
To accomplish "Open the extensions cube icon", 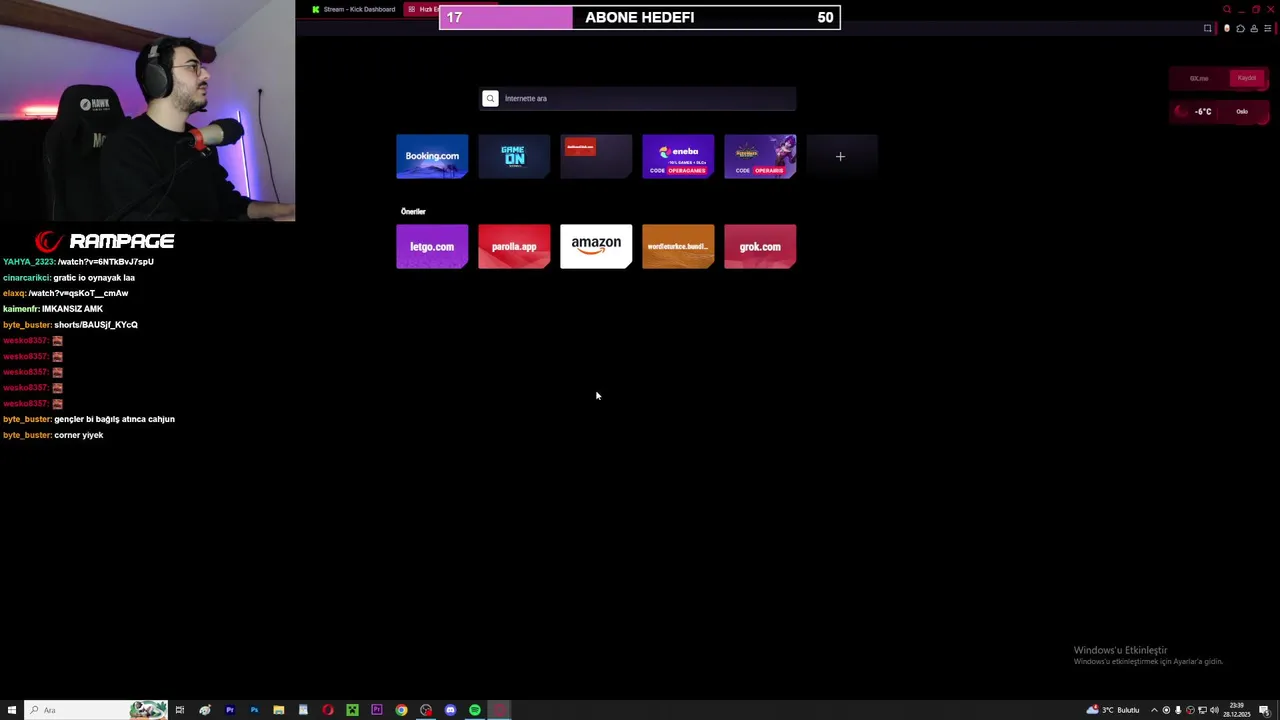I will (x=1241, y=28).
